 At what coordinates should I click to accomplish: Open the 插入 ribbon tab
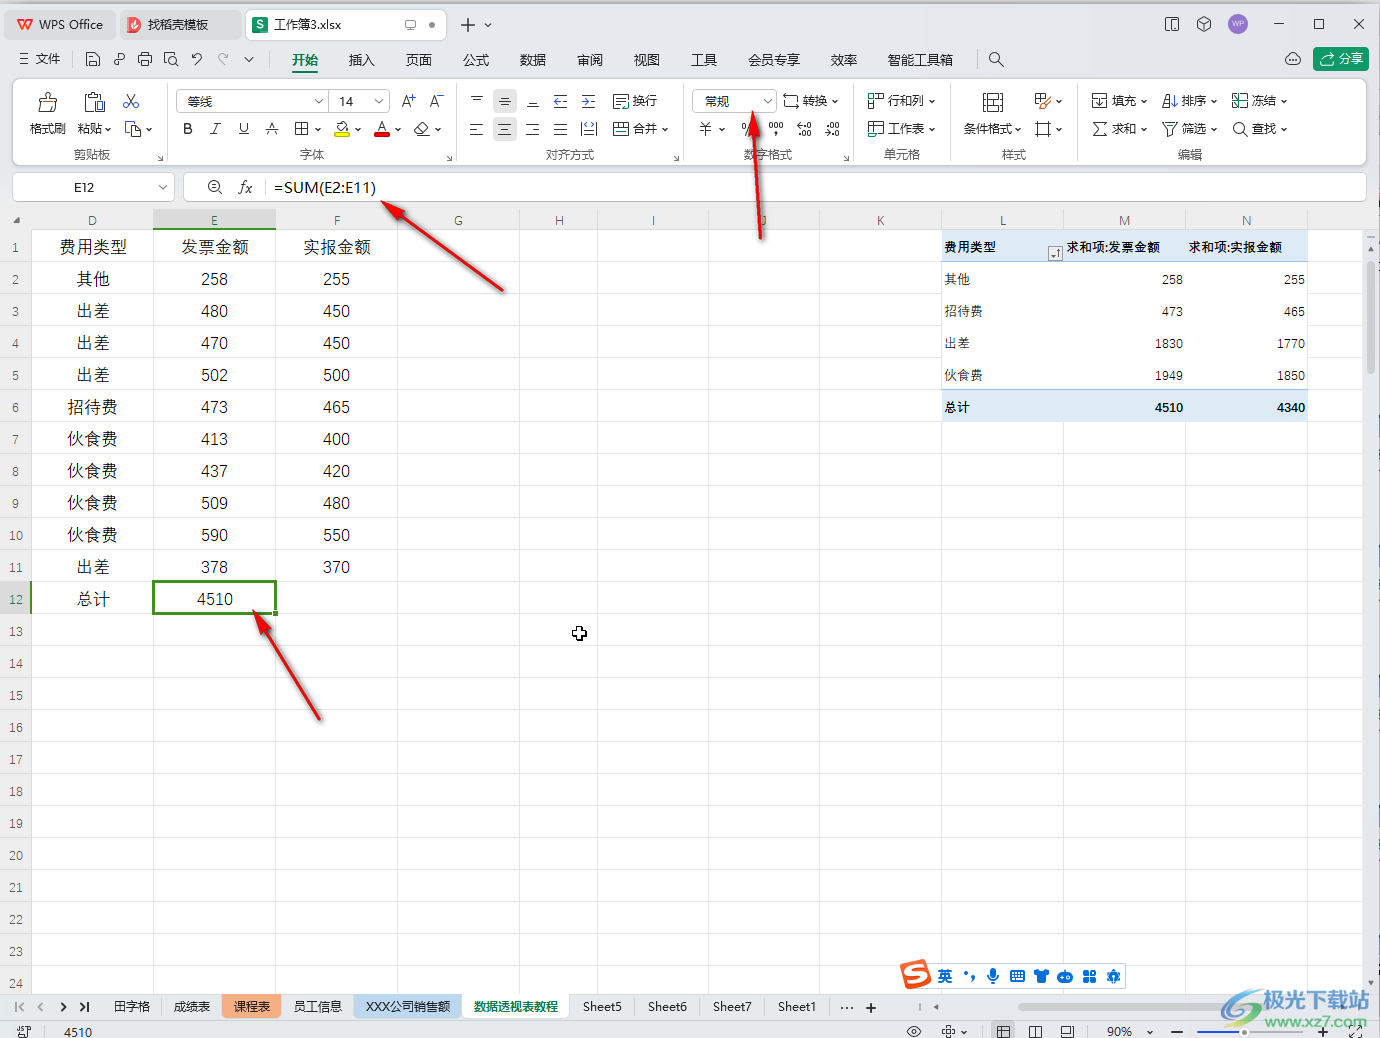click(361, 60)
